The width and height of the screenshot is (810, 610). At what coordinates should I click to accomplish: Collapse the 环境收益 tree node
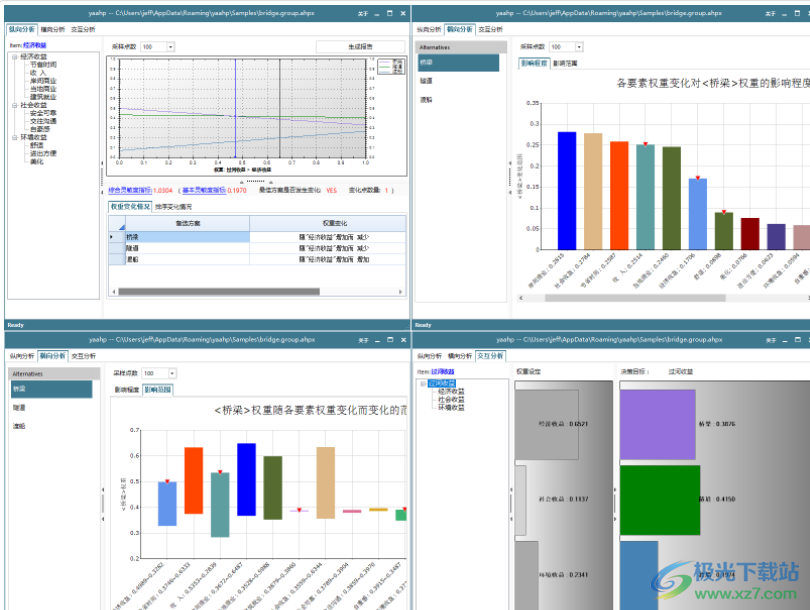click(x=15, y=137)
